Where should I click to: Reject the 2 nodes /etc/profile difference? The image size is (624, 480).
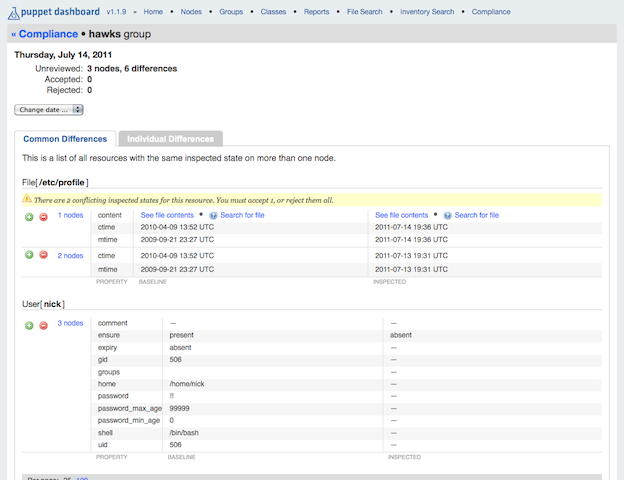point(43,255)
